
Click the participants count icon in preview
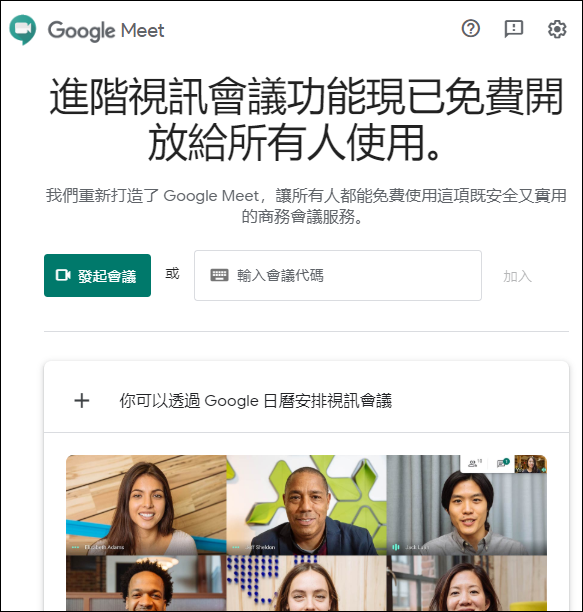475,463
